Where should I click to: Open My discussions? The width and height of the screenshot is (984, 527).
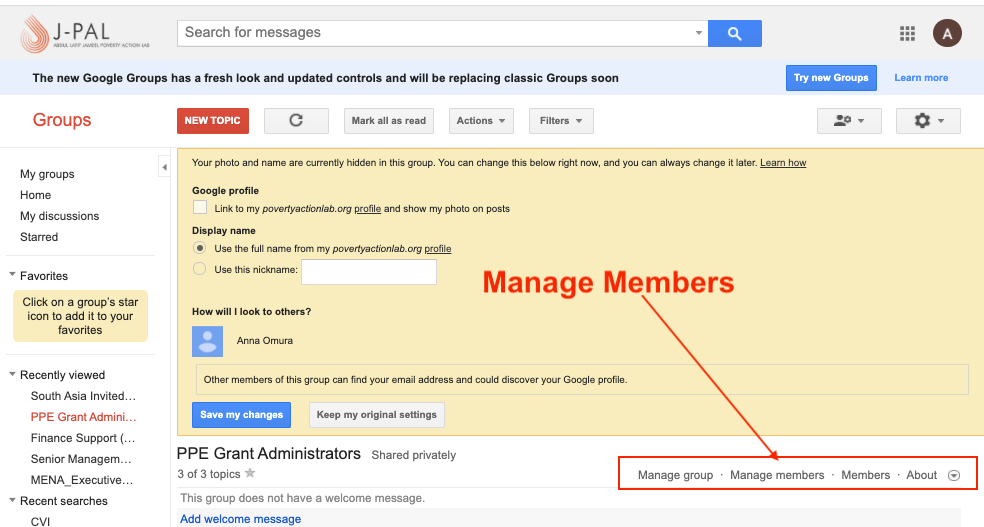click(60, 216)
